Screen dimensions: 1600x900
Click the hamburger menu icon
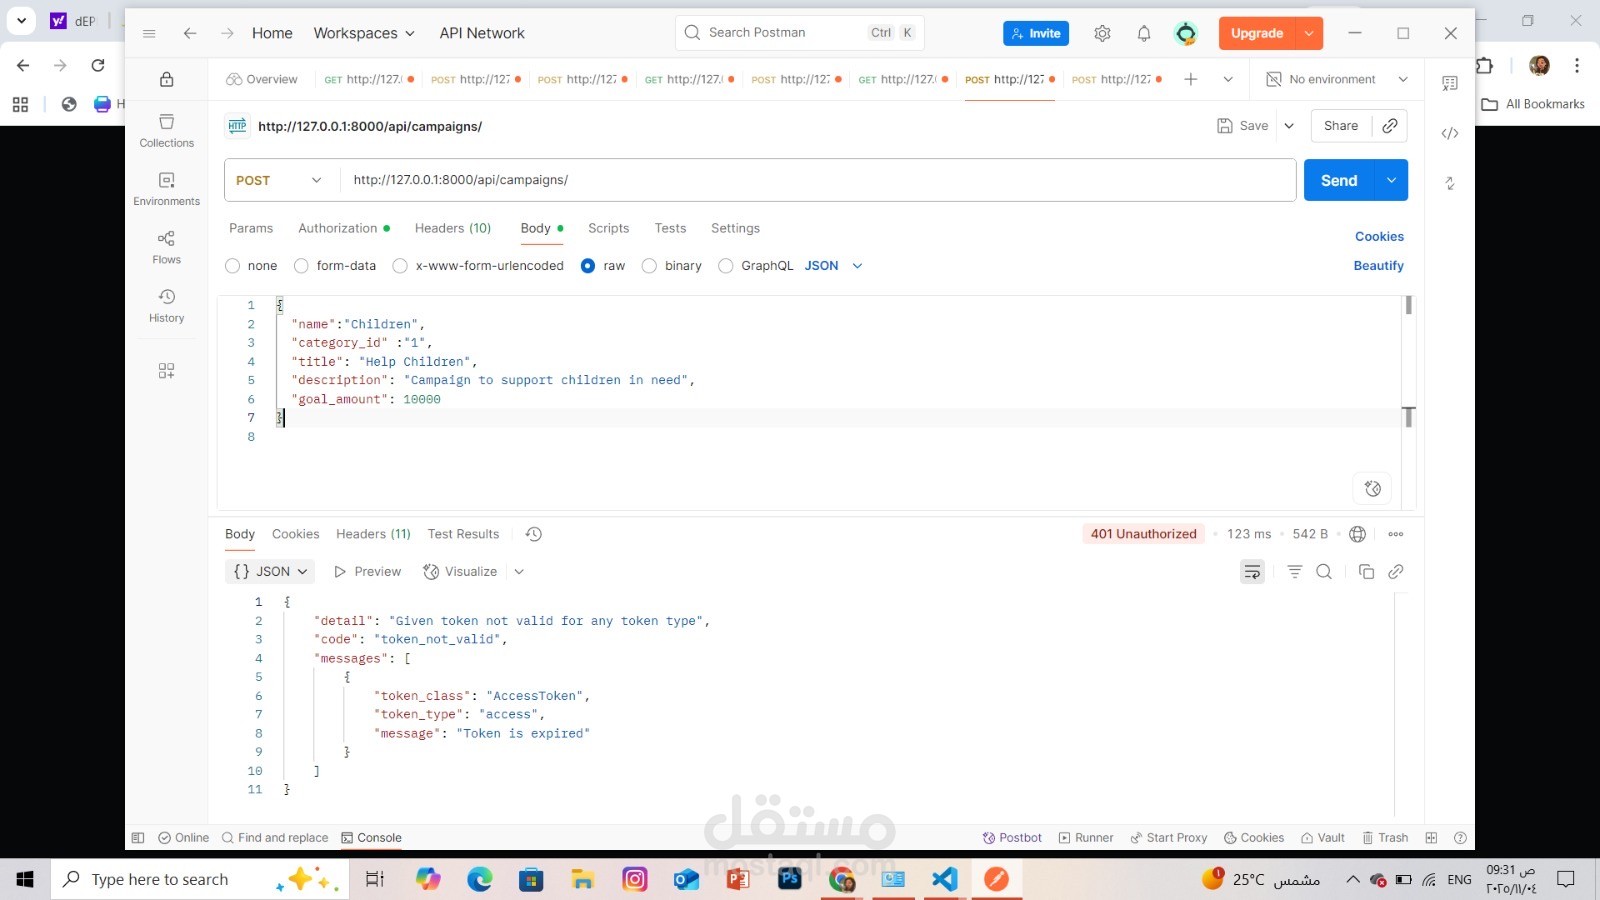click(x=149, y=33)
